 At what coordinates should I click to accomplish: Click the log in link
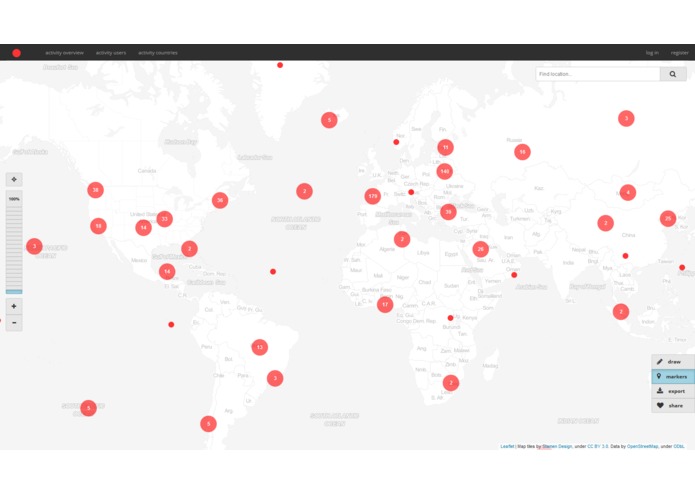point(652,53)
